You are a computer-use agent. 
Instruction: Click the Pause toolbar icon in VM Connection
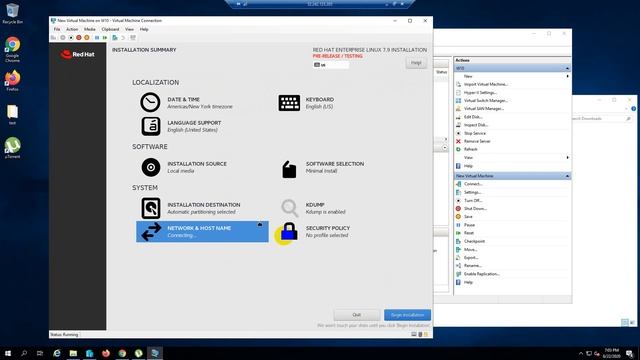(x=97, y=38)
